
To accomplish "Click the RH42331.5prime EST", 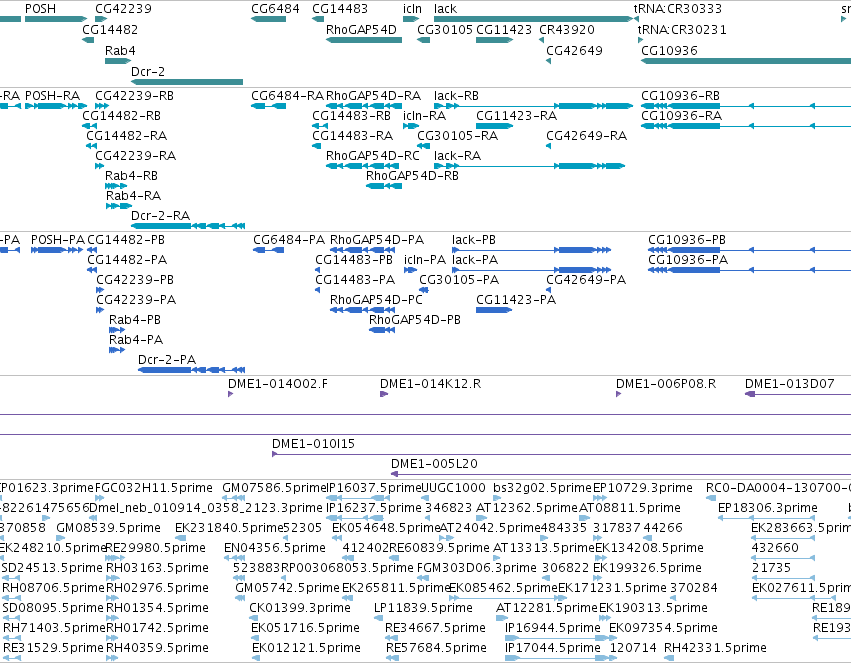I will 670,658.
